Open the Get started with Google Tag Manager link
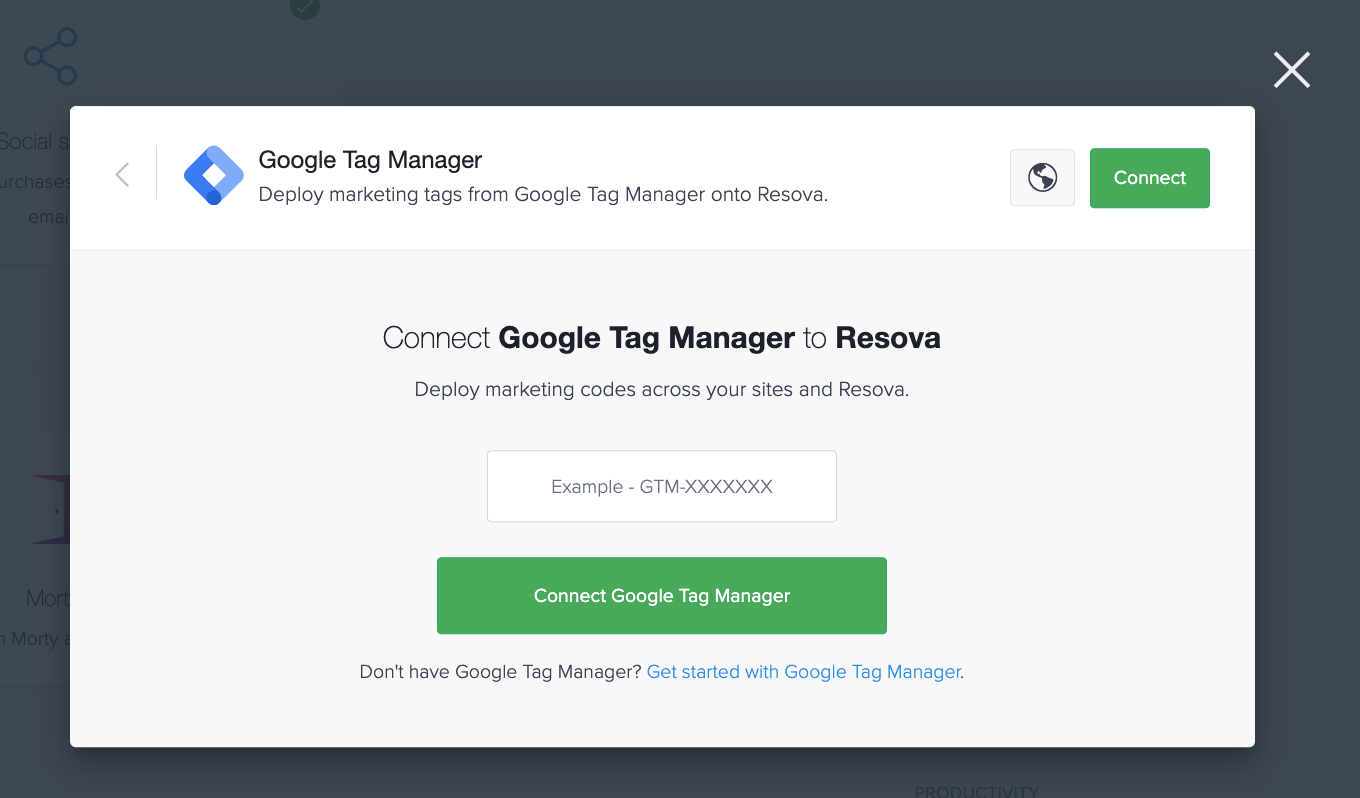The width and height of the screenshot is (1360, 798). [802, 671]
